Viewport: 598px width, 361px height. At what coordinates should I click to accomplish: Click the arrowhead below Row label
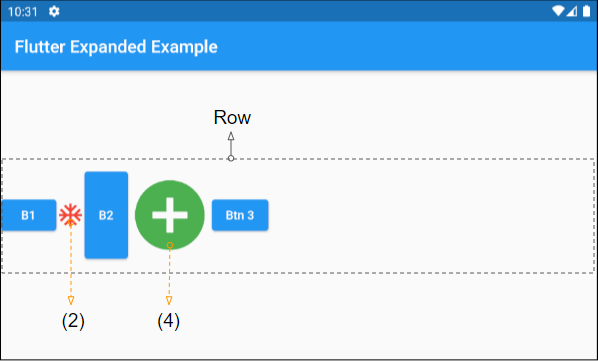[x=231, y=136]
